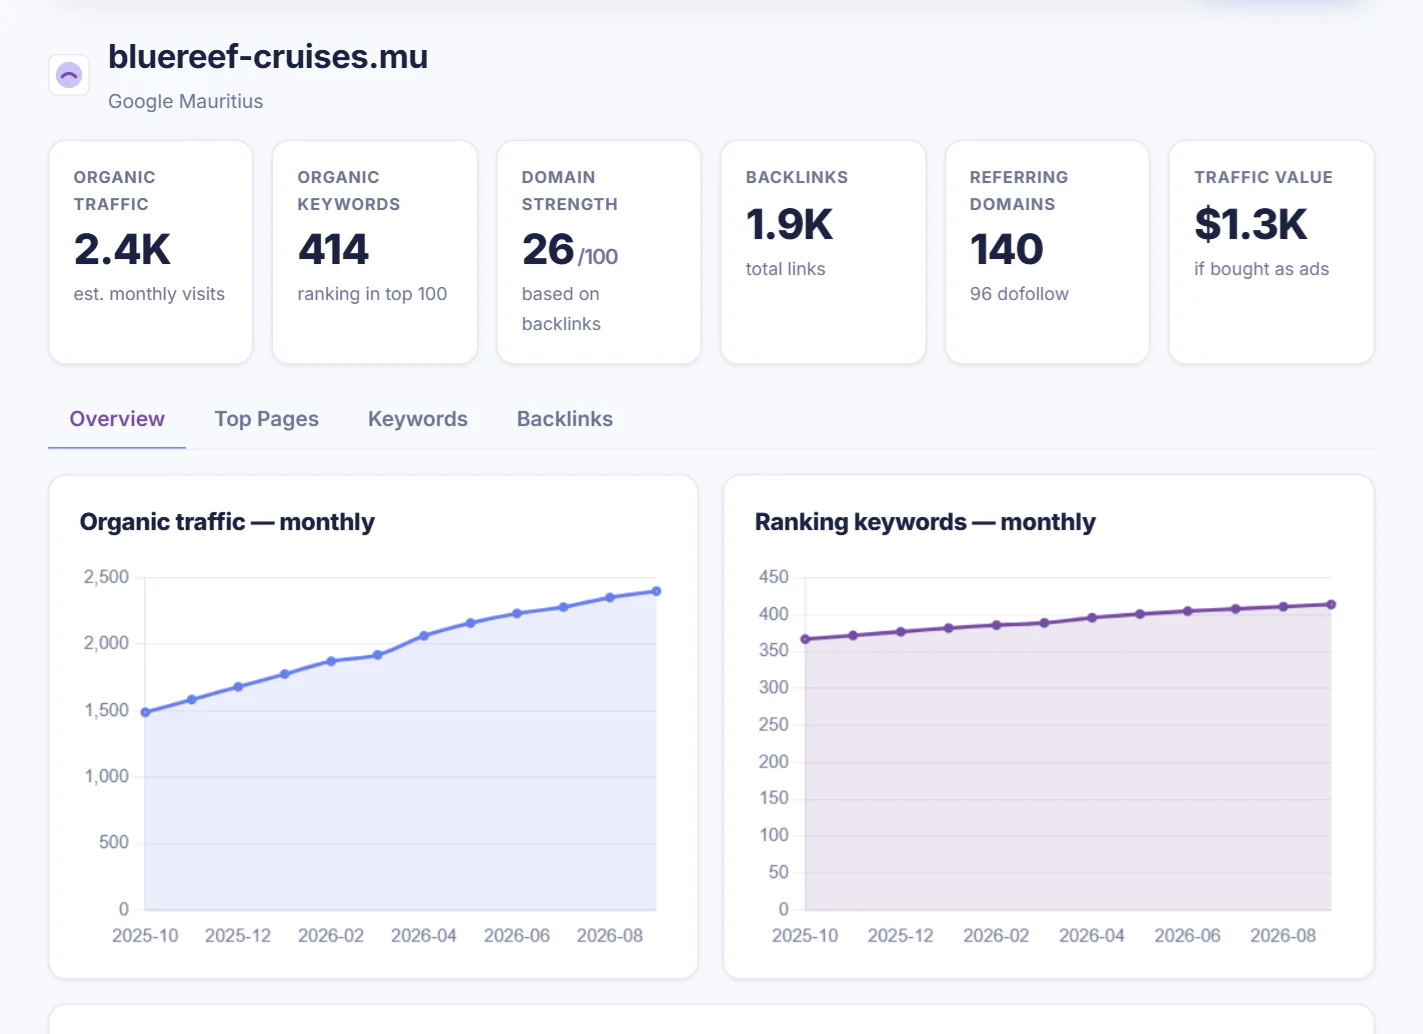
Task: Click the '96 dofollow' text
Action: 1019,294
